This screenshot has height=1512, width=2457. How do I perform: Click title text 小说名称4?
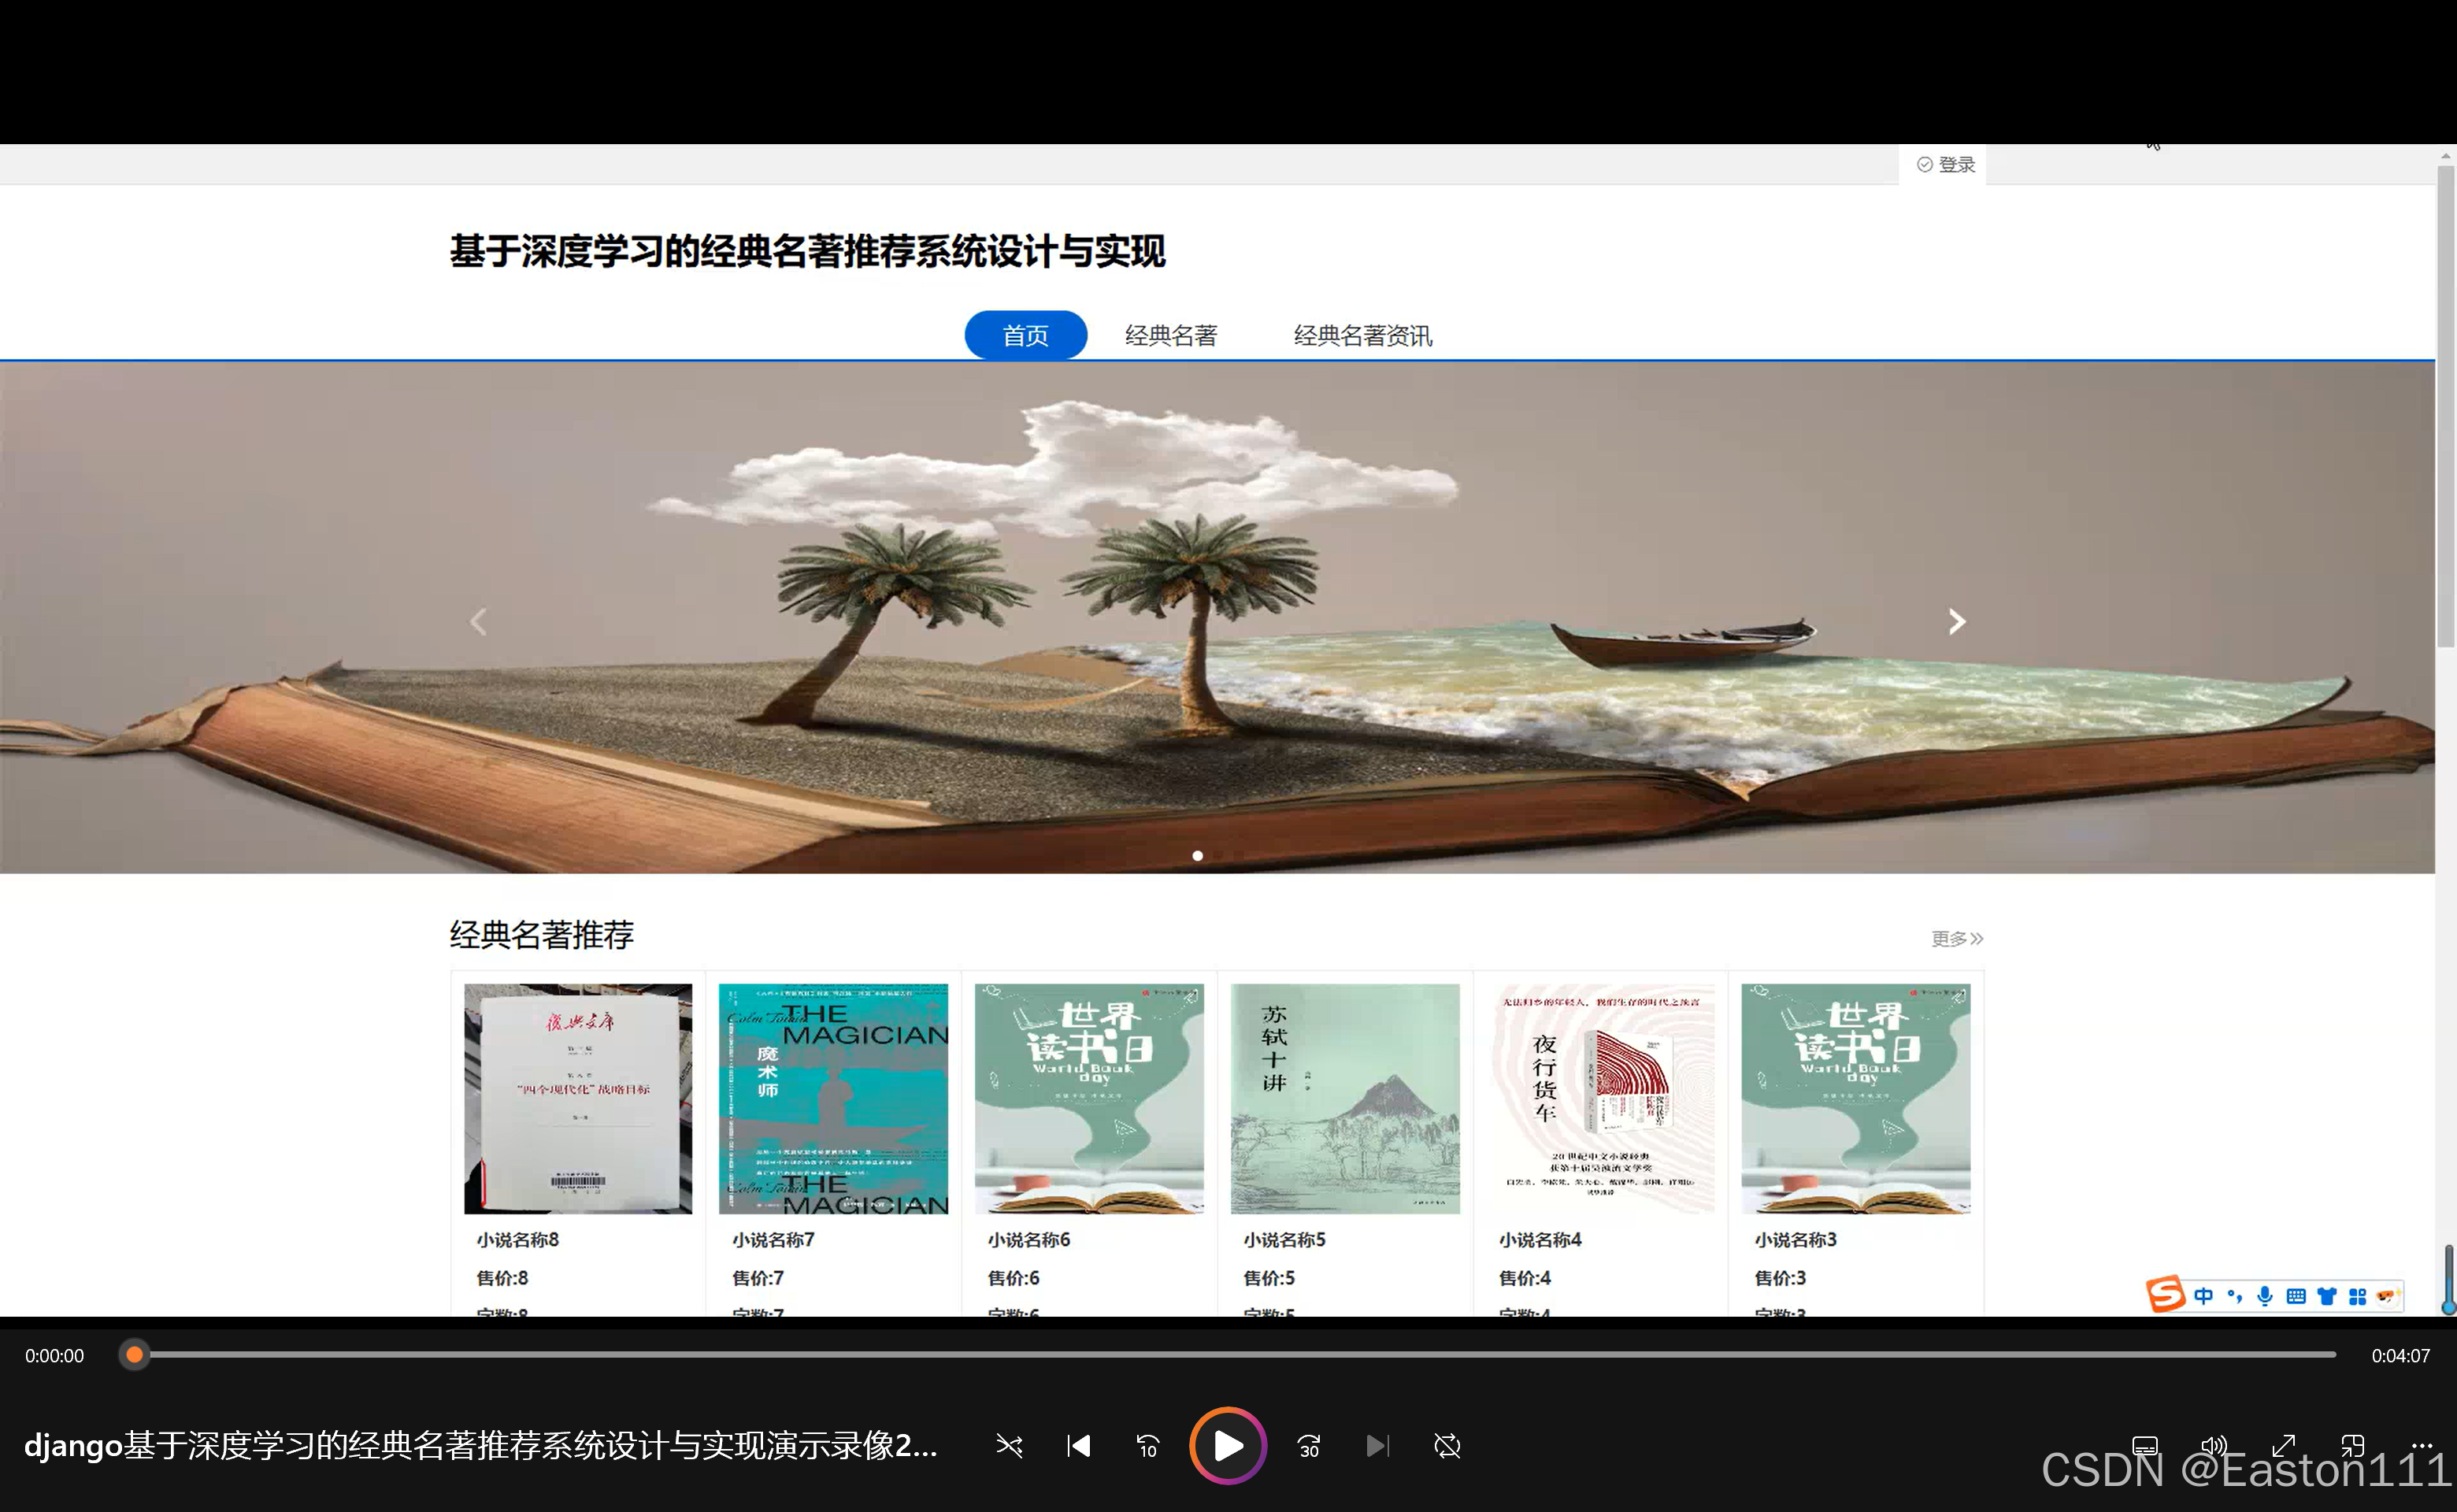pos(1541,1239)
